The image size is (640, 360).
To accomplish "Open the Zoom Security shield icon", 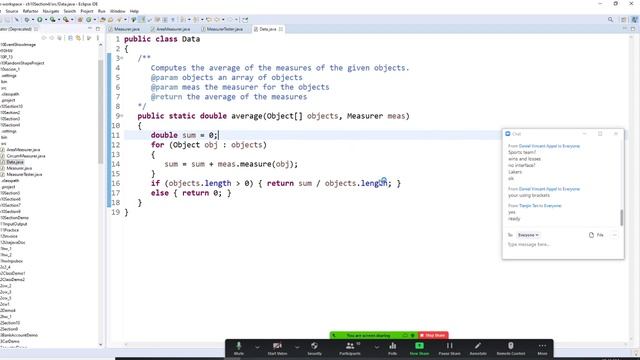I will [314, 346].
